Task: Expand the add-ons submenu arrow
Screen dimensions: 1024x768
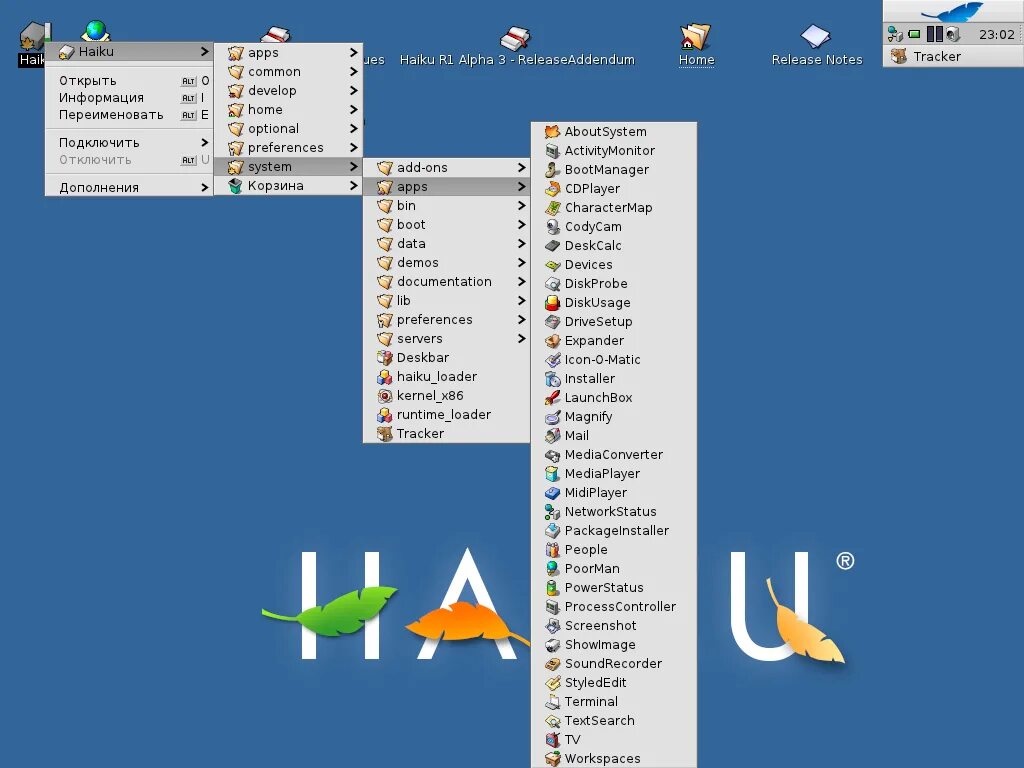Action: coord(521,167)
